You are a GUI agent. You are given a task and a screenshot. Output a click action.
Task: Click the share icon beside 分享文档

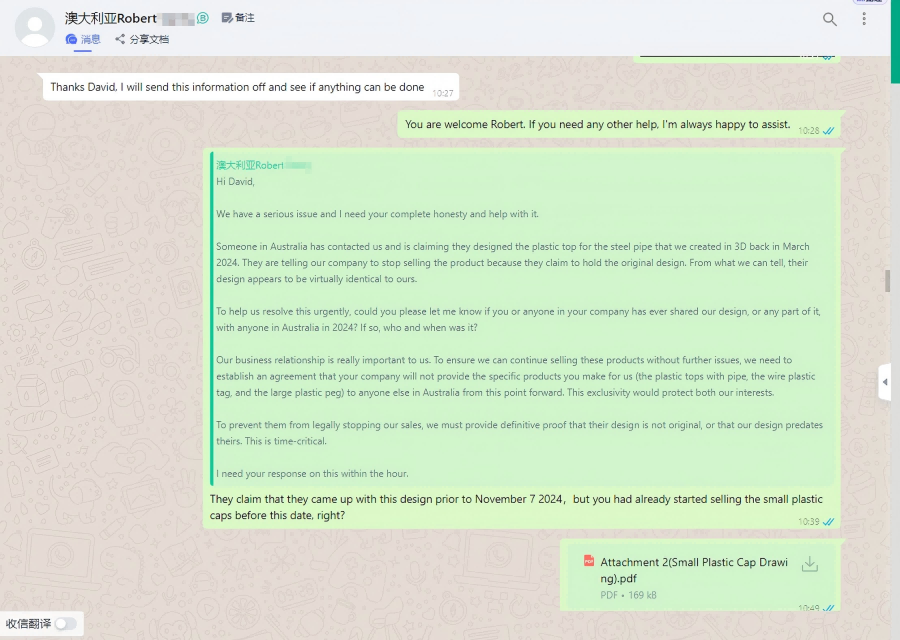click(120, 39)
